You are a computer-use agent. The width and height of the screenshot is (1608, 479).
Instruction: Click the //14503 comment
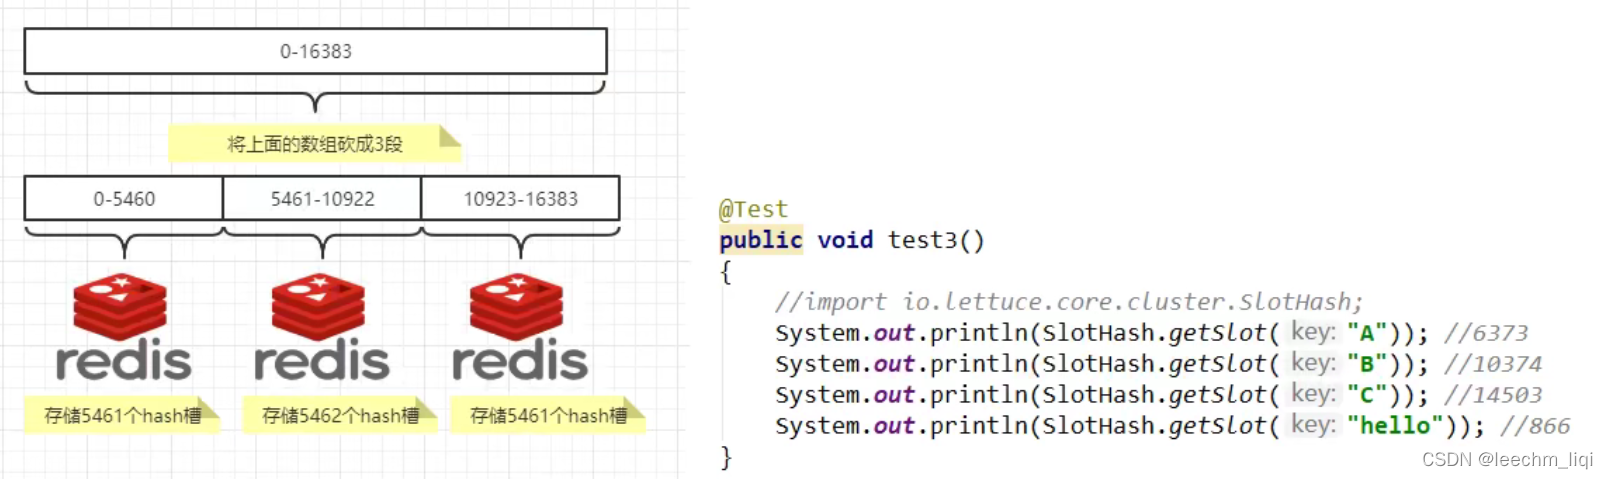pyautogui.click(x=1493, y=395)
